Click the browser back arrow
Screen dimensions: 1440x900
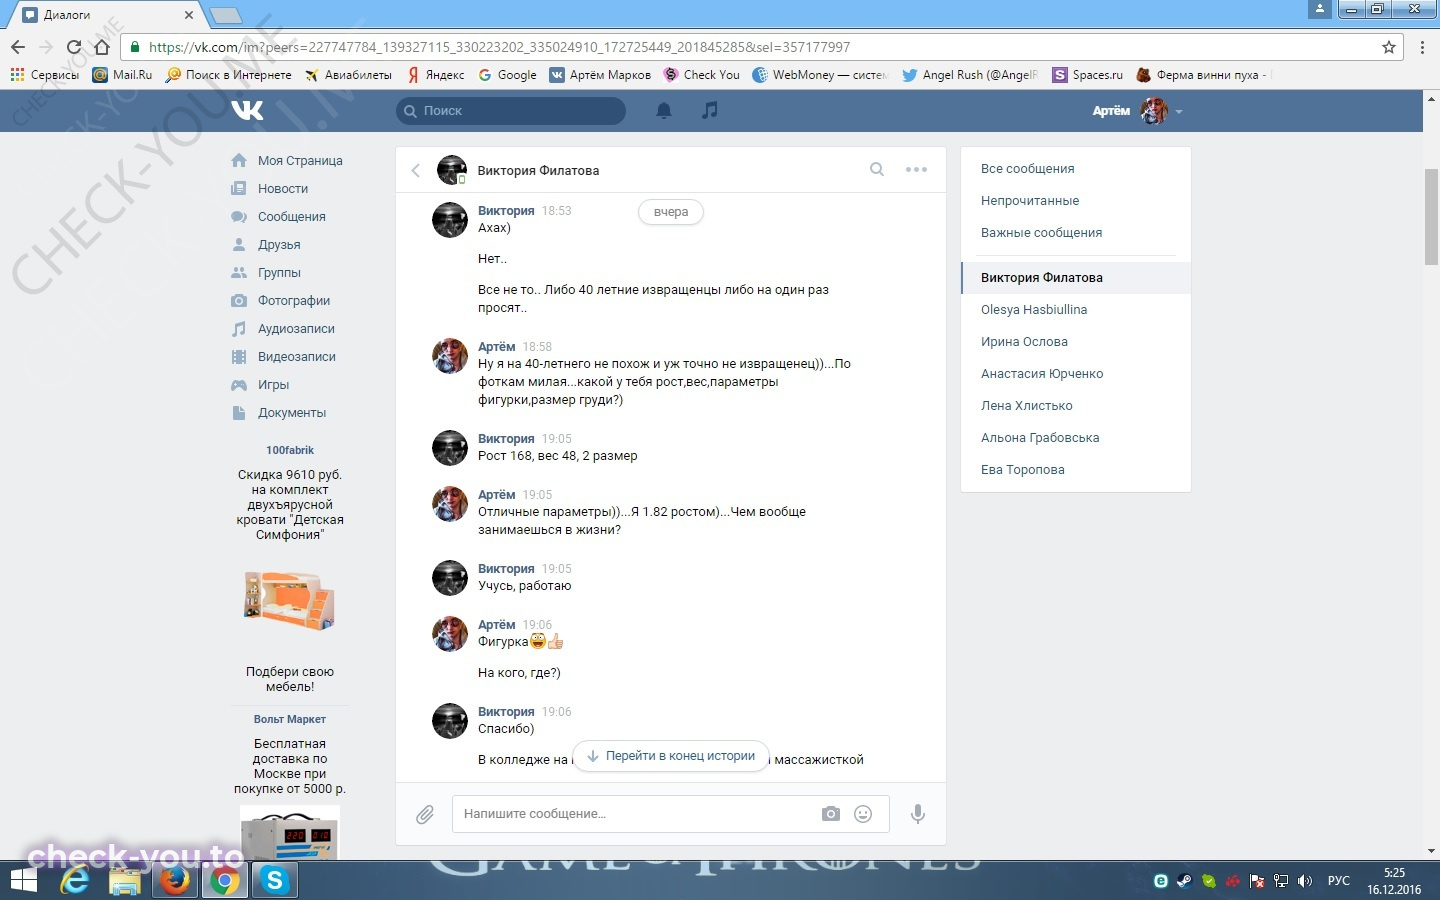(18, 47)
